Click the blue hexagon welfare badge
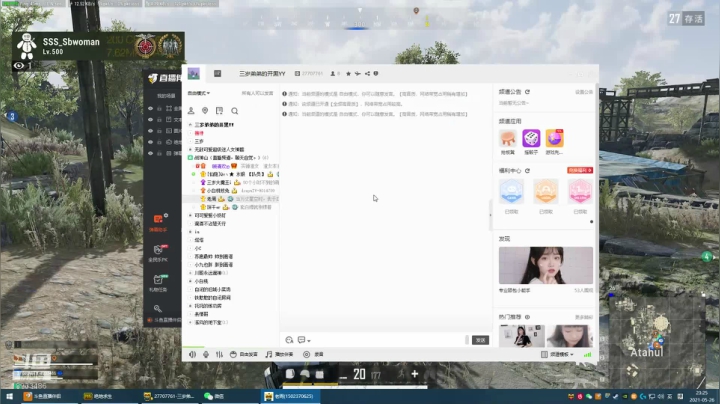720x404 pixels. click(x=512, y=191)
